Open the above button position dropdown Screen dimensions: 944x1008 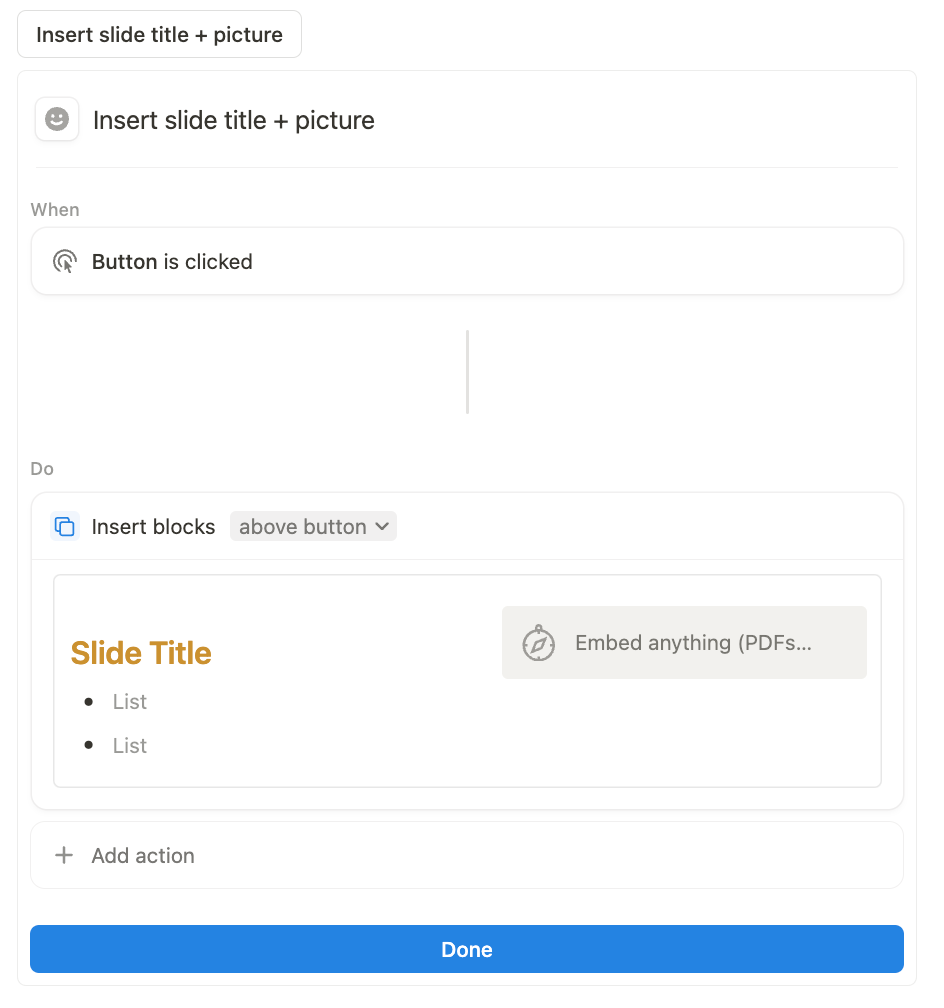pos(313,526)
